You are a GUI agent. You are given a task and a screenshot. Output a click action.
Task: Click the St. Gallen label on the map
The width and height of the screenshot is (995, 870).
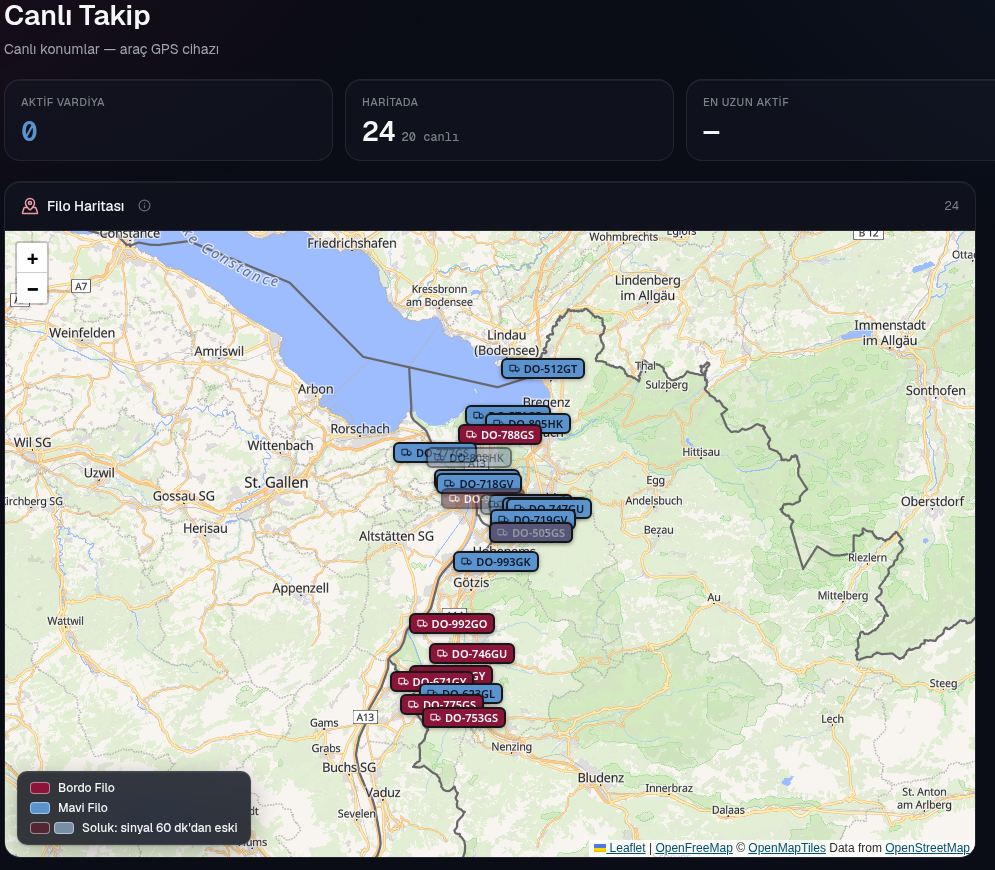point(276,483)
